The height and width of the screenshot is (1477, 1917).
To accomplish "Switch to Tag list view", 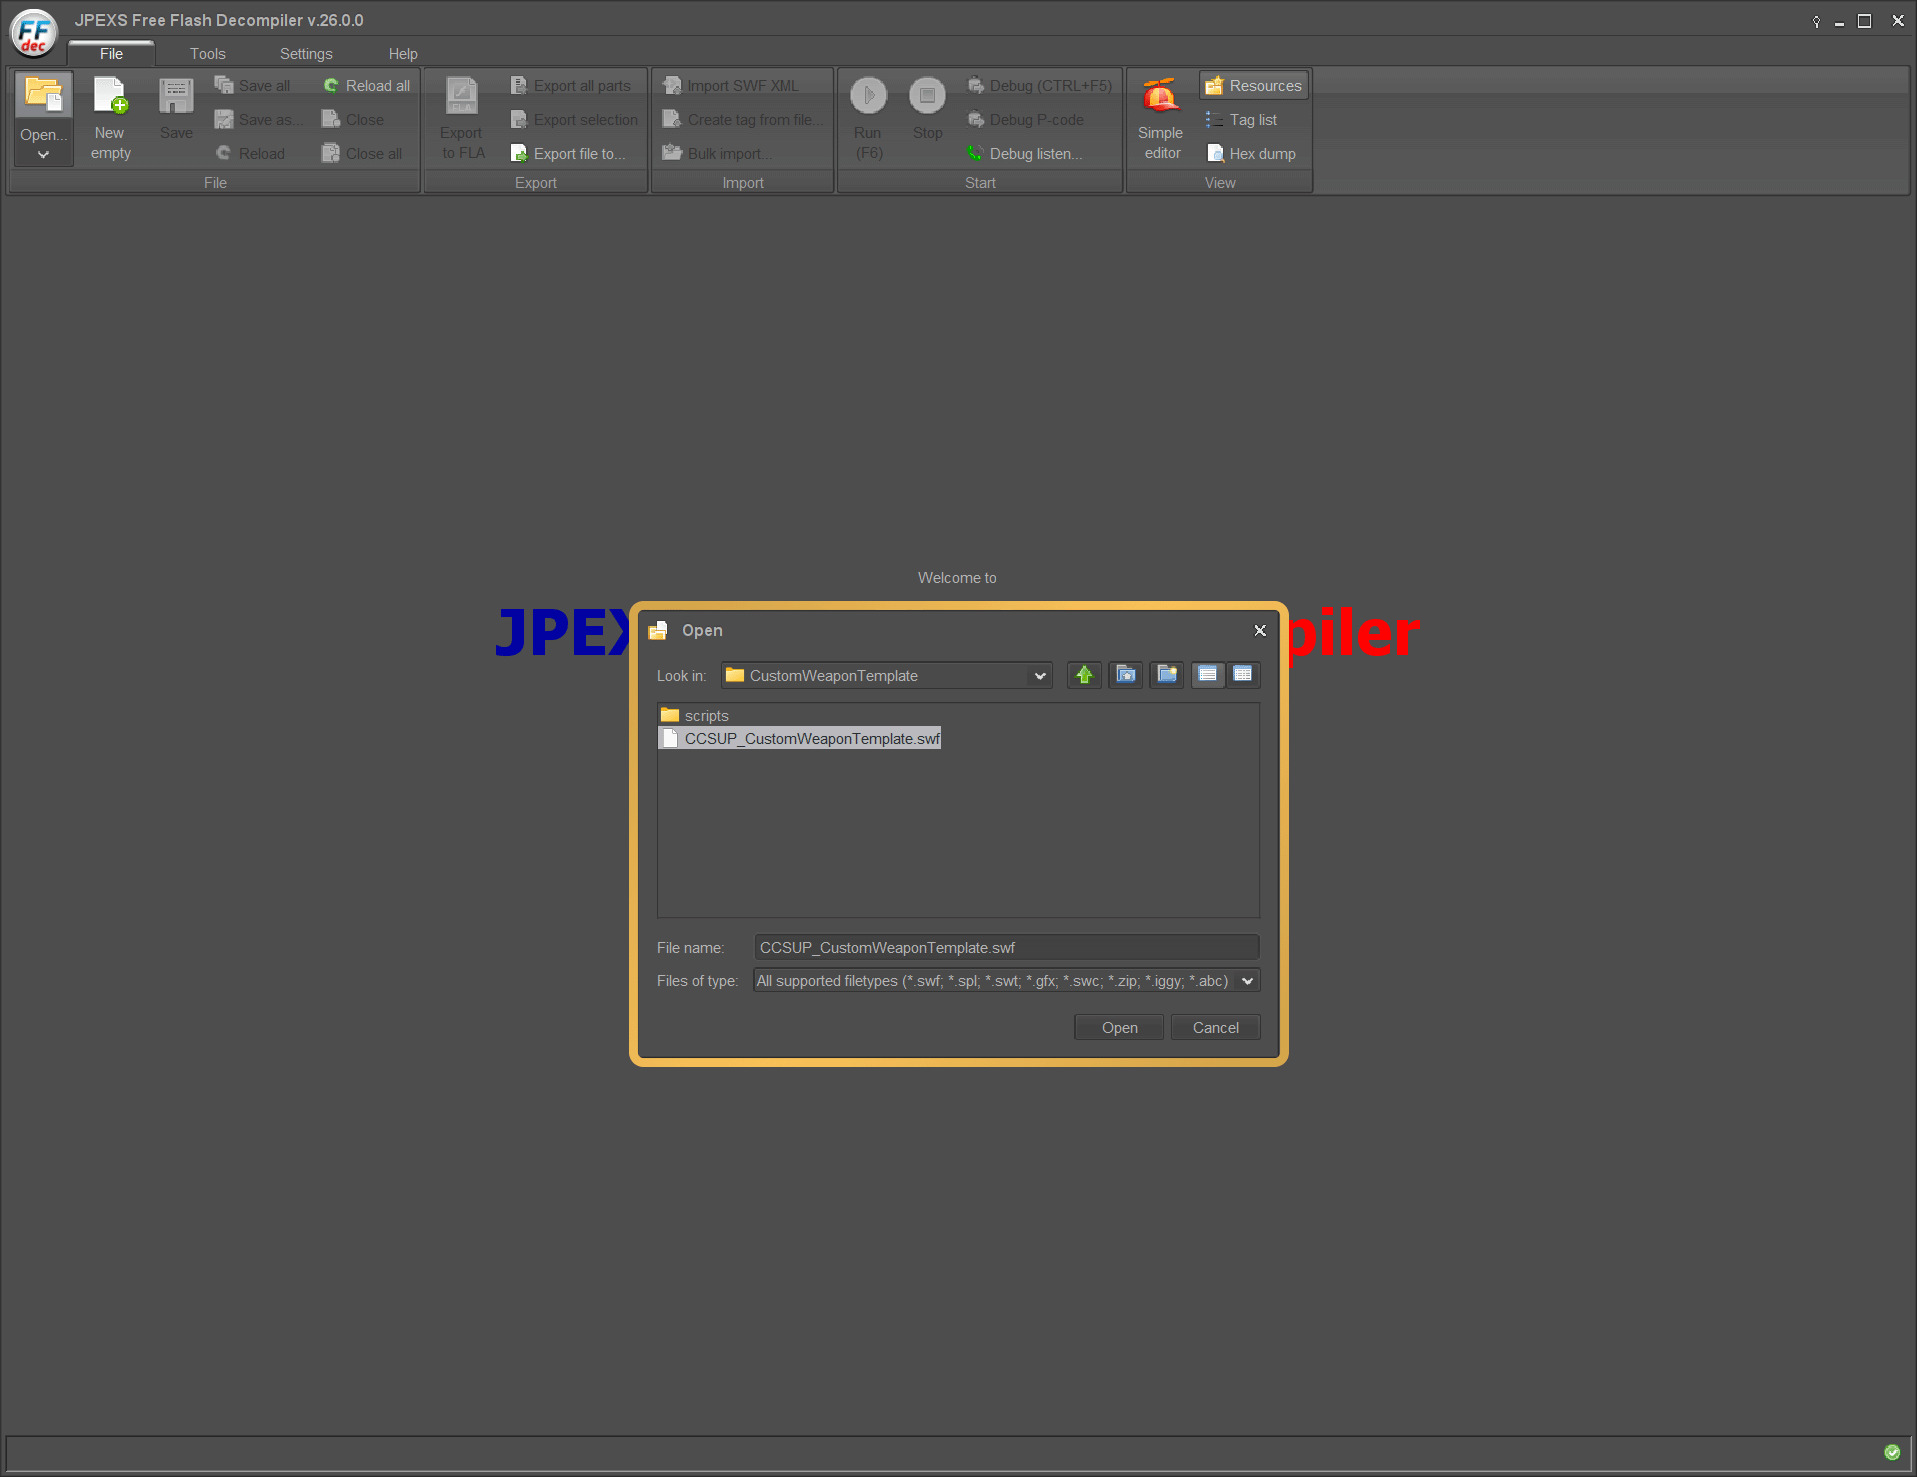I will [1241, 120].
